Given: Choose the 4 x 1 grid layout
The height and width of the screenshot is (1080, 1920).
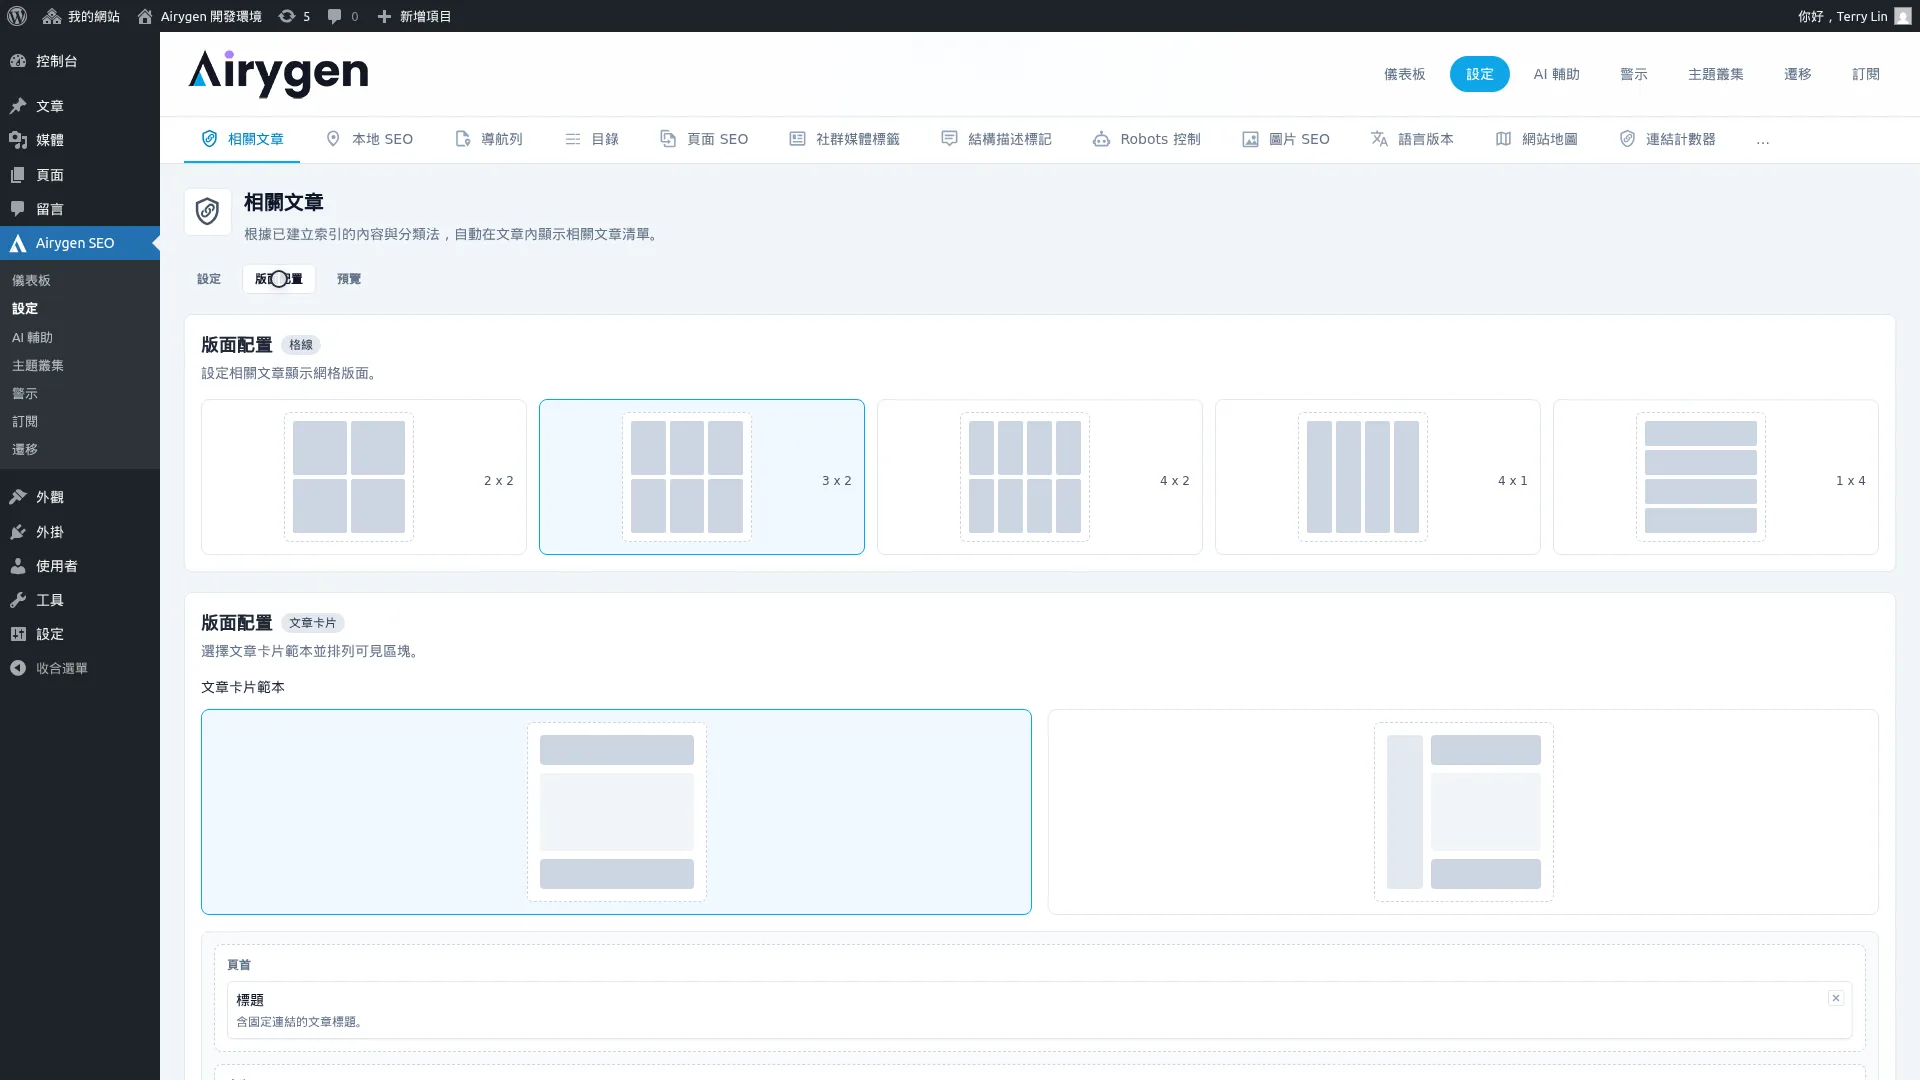Looking at the screenshot, I should coord(1378,477).
